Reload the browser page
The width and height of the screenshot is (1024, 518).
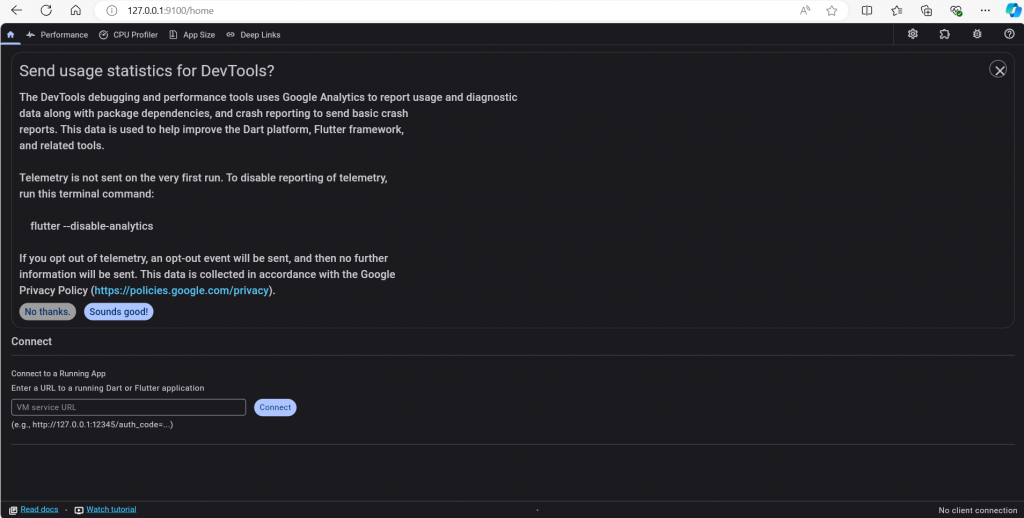(x=46, y=10)
